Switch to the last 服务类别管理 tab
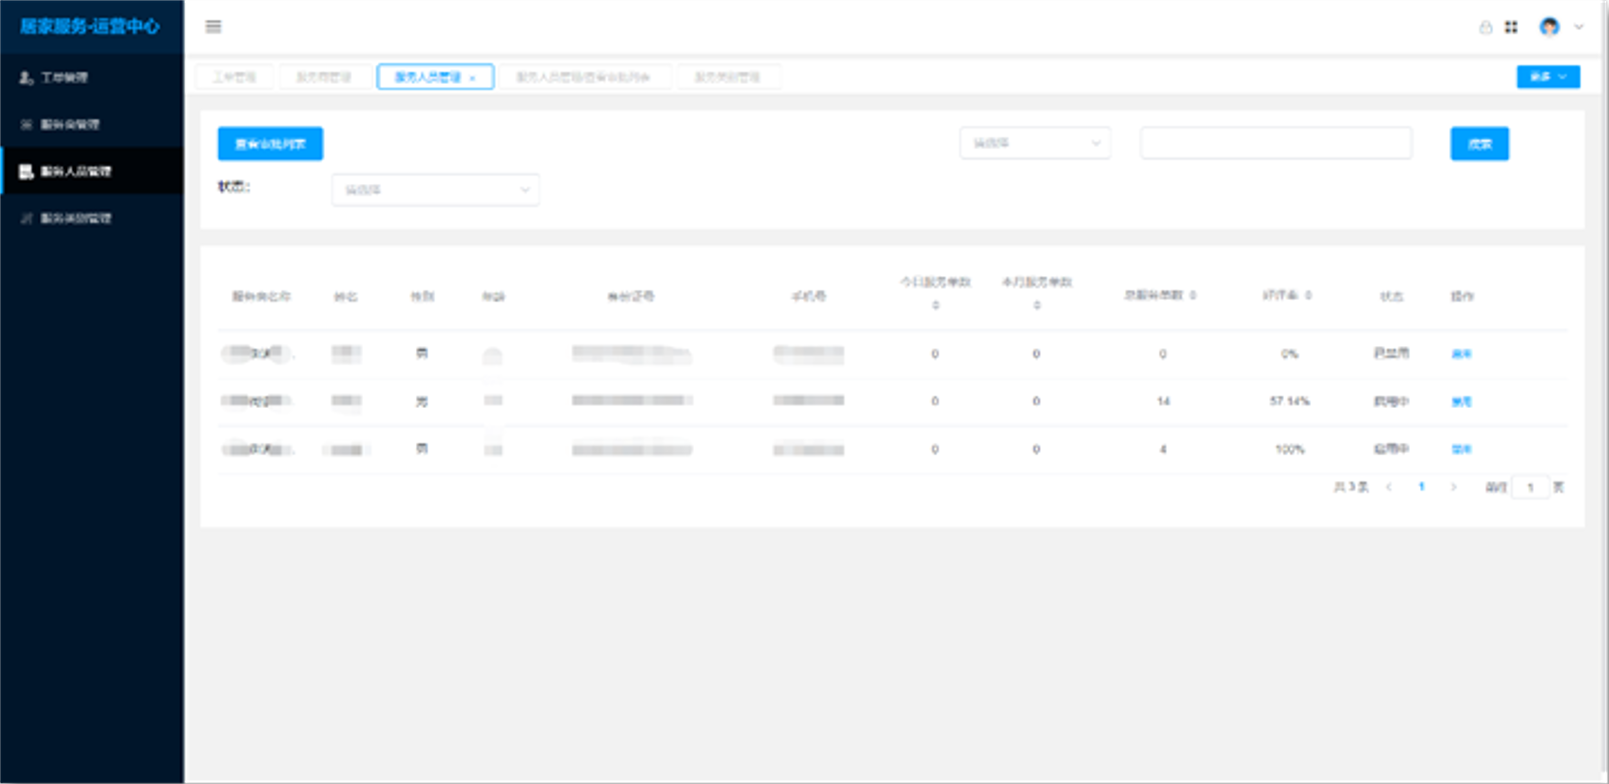 pyautogui.click(x=727, y=77)
